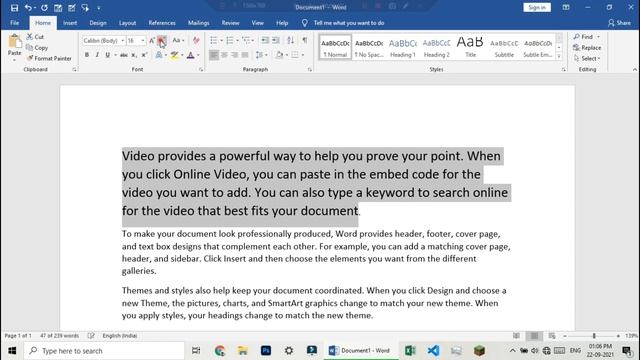
Task: Center align the paragraph
Action: (x=224, y=55)
